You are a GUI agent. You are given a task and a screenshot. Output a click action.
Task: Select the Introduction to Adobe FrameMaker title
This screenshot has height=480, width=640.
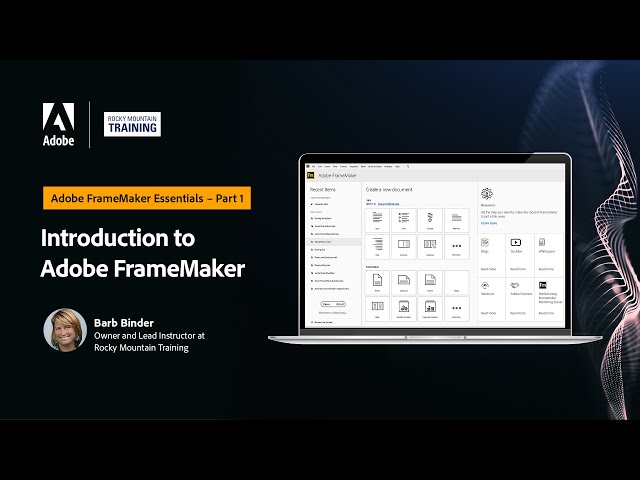click(x=142, y=253)
